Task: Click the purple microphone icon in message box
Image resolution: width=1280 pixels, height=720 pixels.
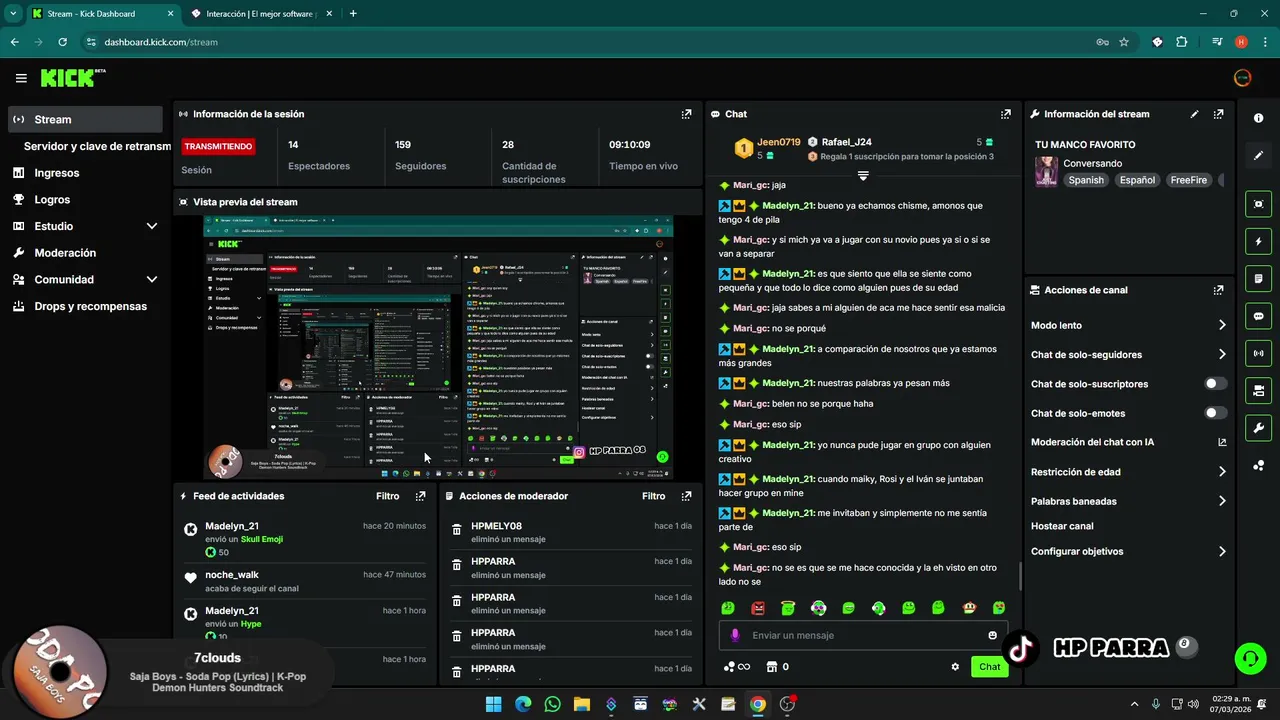Action: (735, 635)
